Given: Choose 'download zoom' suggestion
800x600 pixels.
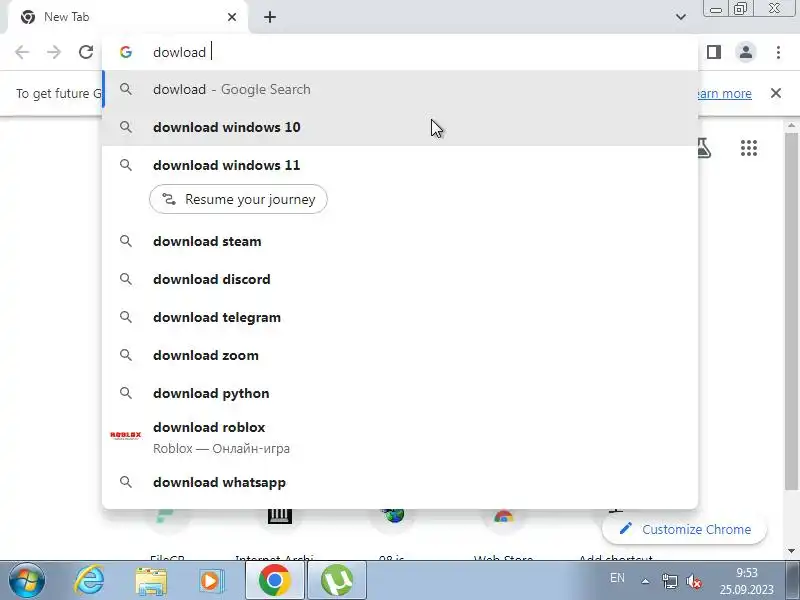Looking at the screenshot, I should 400,355.
